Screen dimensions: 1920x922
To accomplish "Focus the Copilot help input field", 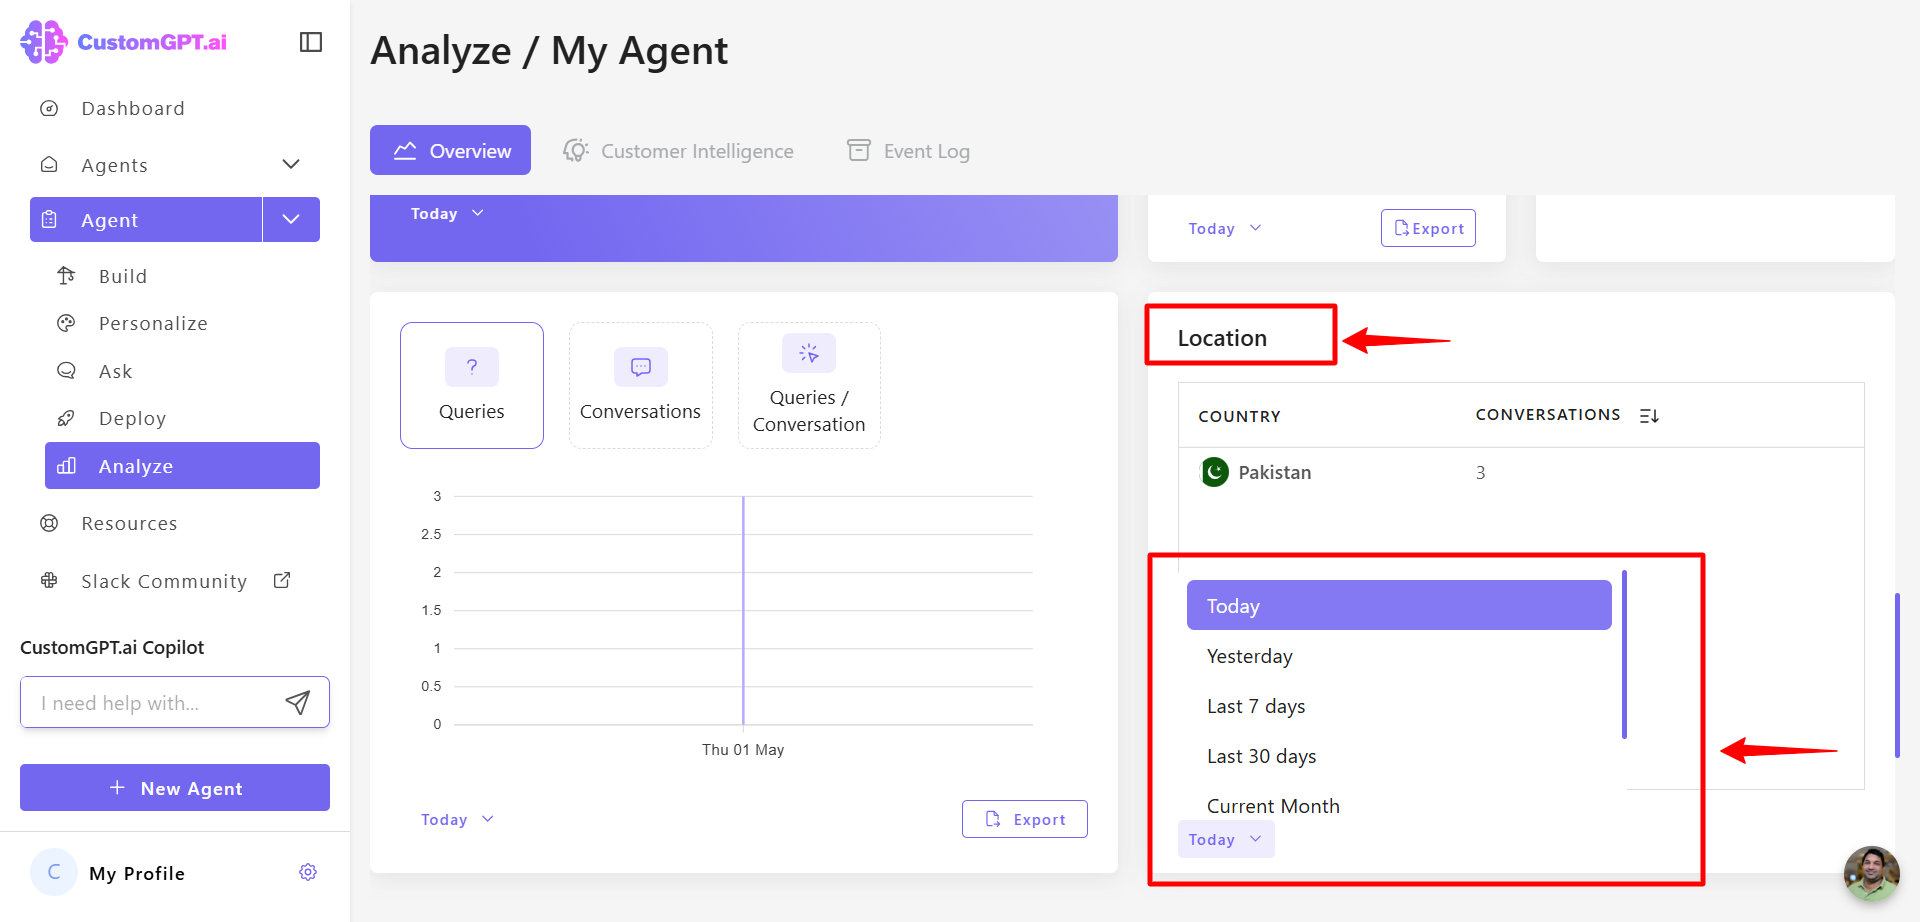I will pos(155,702).
